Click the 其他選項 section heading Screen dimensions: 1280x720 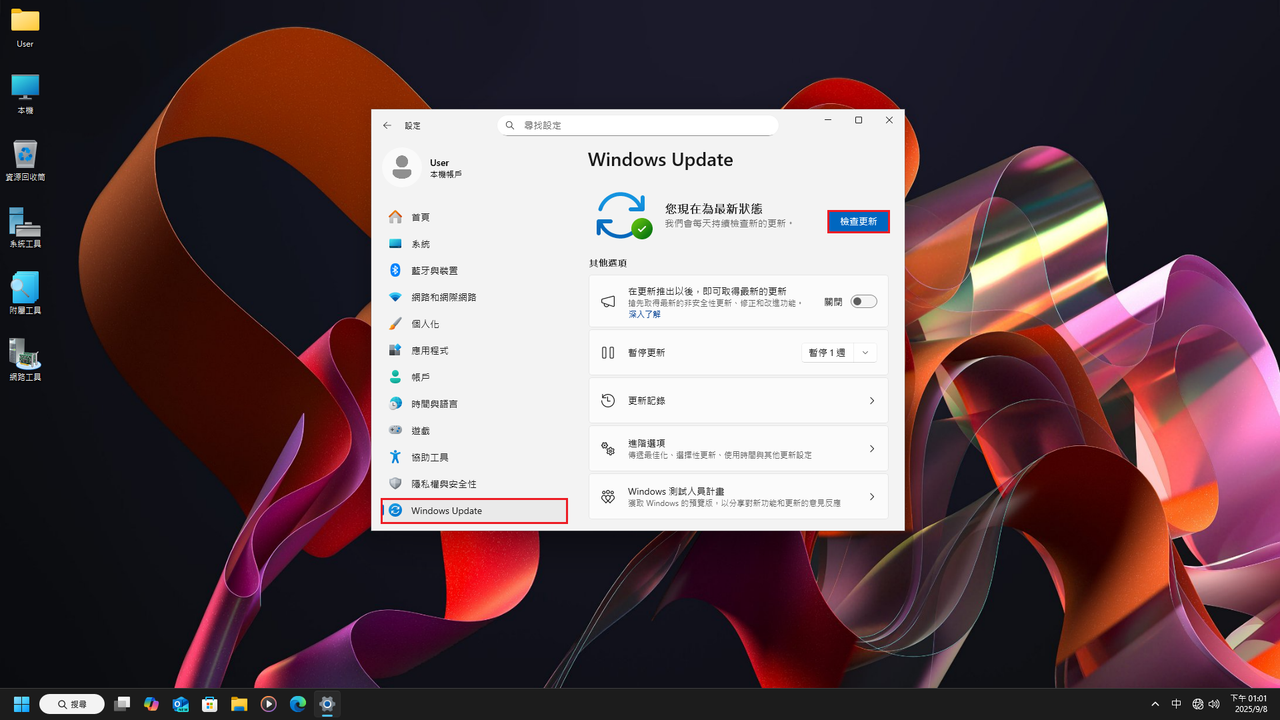click(607, 263)
